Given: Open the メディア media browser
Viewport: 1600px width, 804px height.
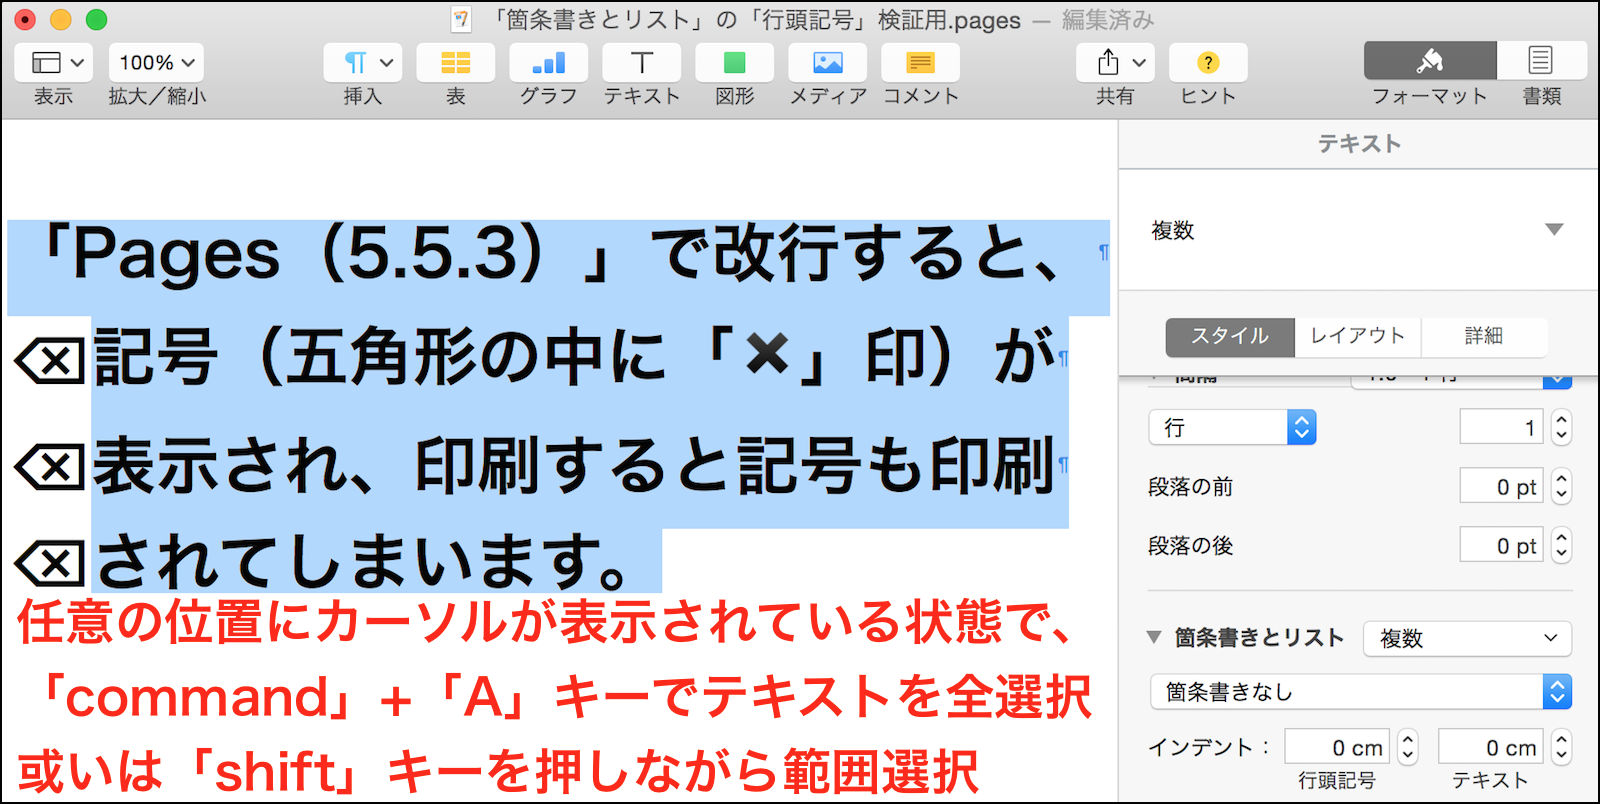Looking at the screenshot, I should point(828,63).
